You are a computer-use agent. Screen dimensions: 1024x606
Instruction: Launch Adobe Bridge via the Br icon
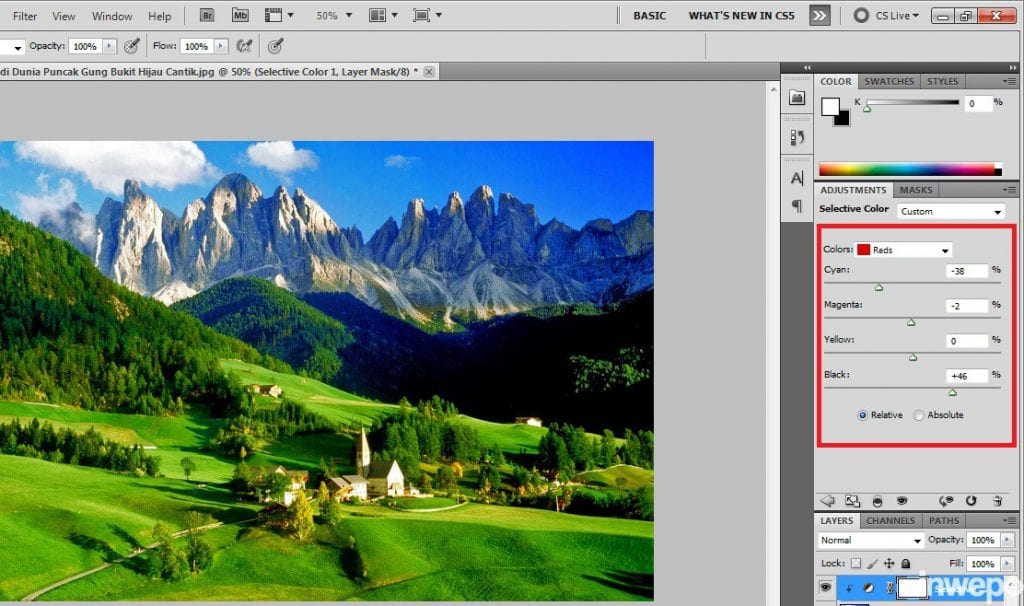click(207, 15)
